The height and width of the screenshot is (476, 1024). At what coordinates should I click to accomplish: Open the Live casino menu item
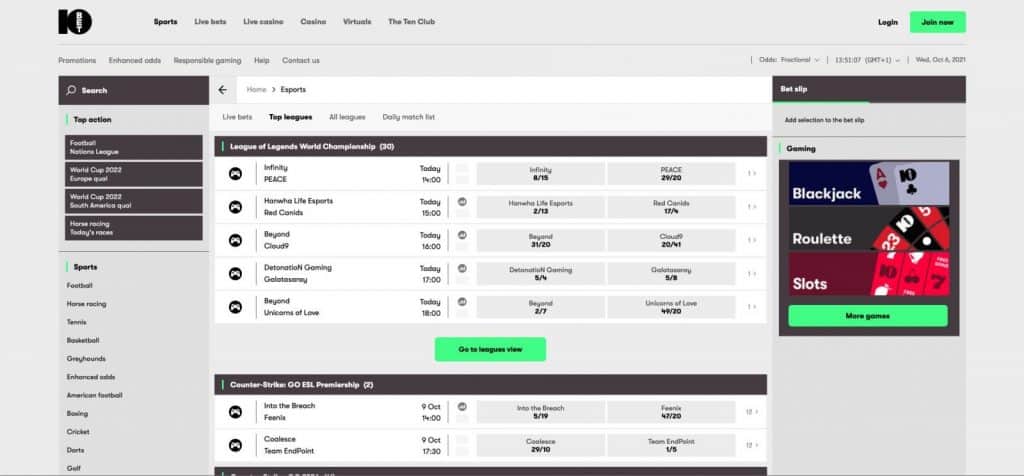264,22
